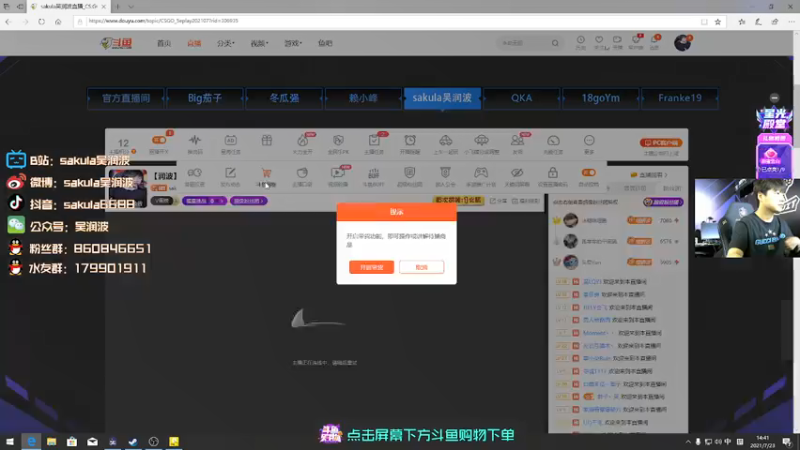This screenshot has width=800, height=450.
Task: Switch to 冬瓜强 stream tab
Action: (x=284, y=98)
